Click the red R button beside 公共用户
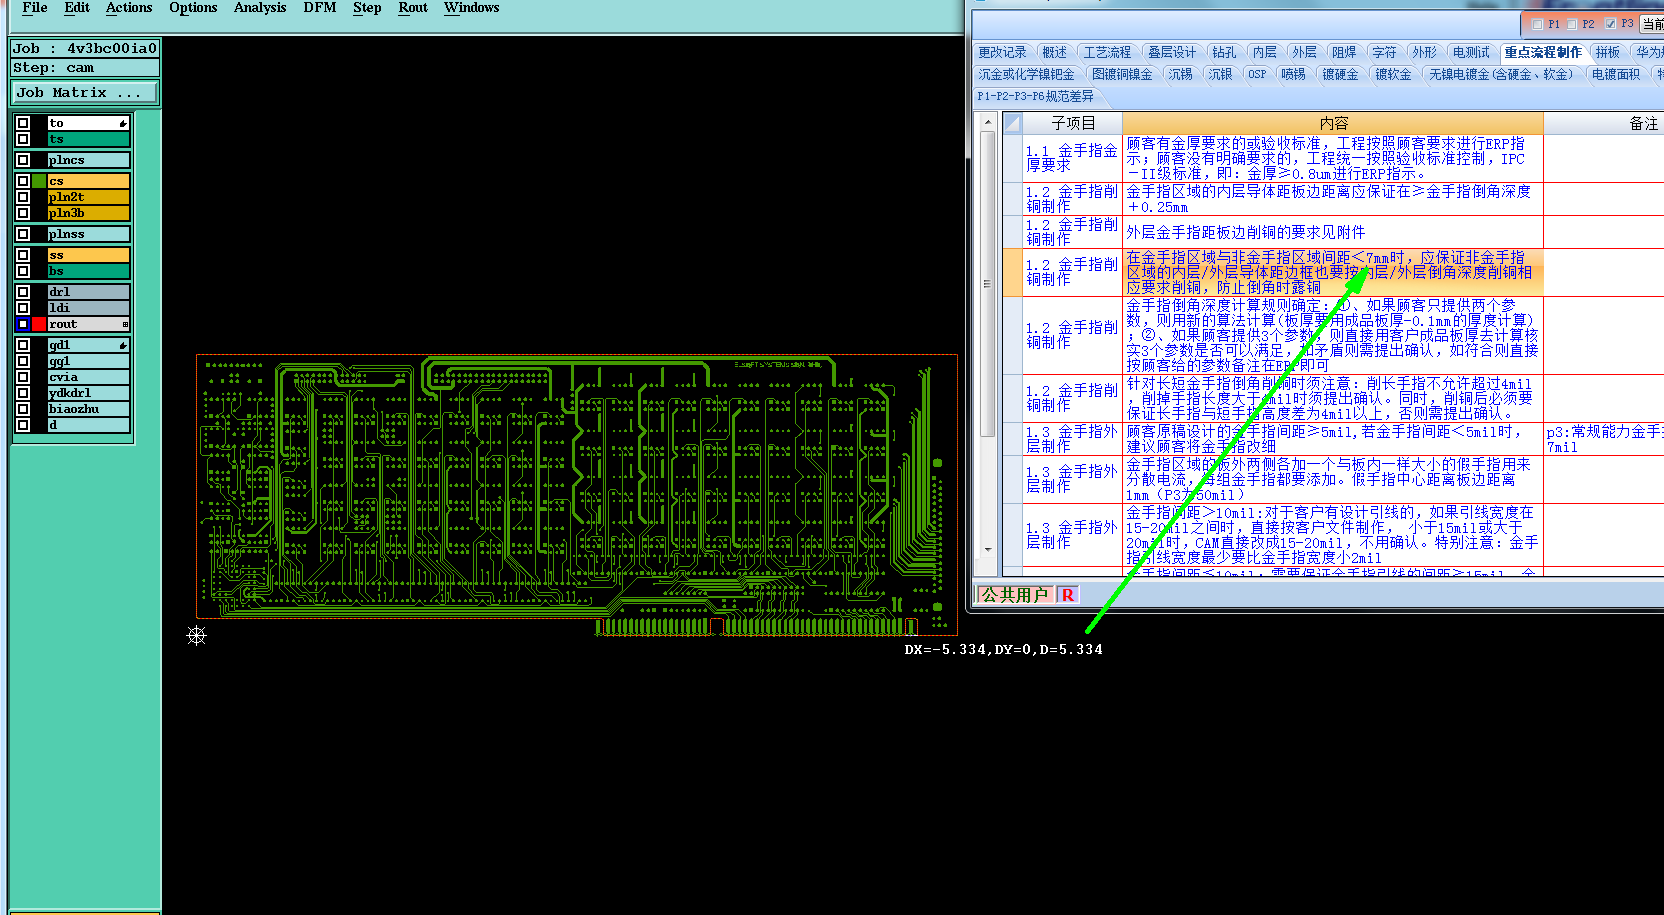The width and height of the screenshot is (1664, 915). click(1068, 595)
